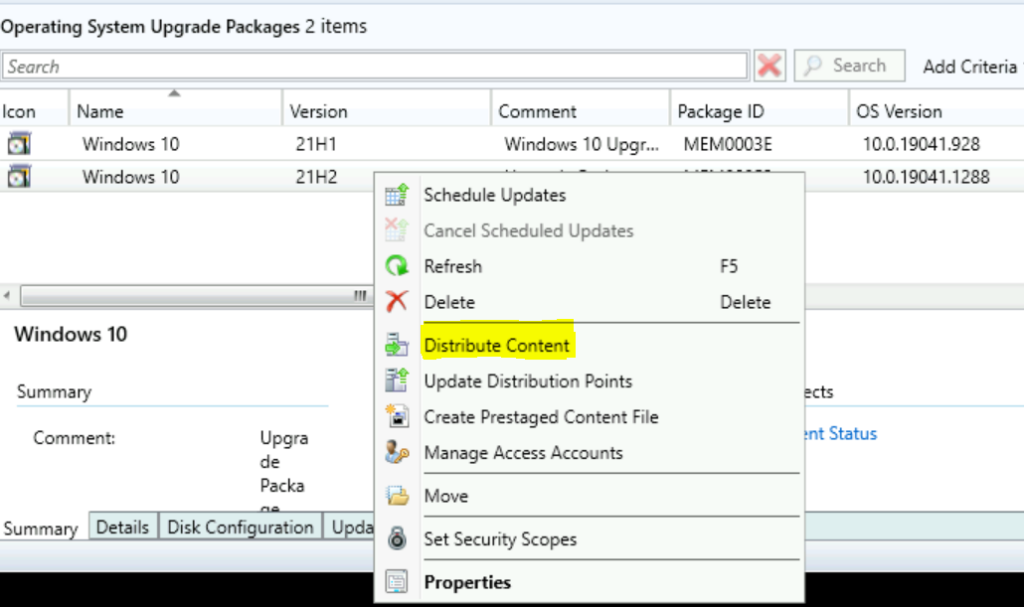Click the Distribute Content icon
Screen dimensions: 1024x607
pos(396,345)
